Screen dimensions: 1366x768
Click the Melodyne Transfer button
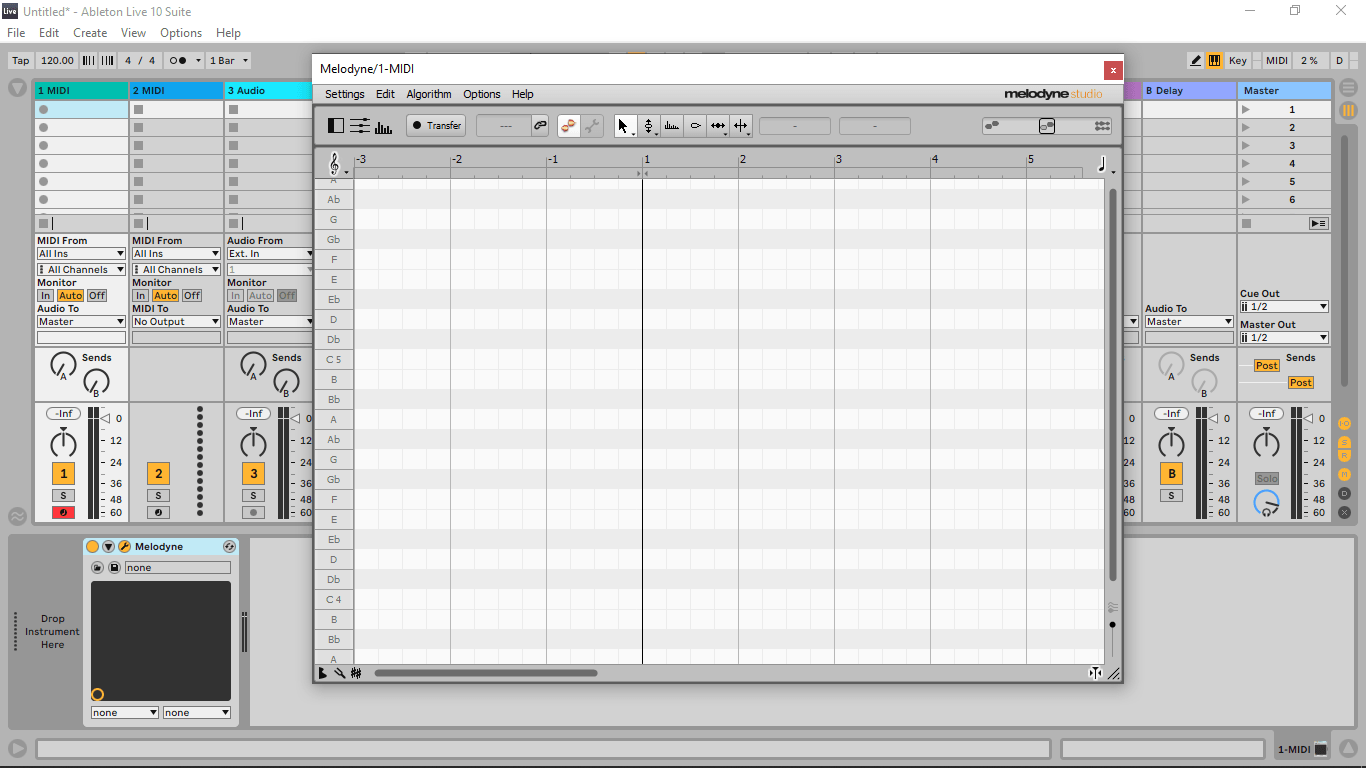click(436, 126)
